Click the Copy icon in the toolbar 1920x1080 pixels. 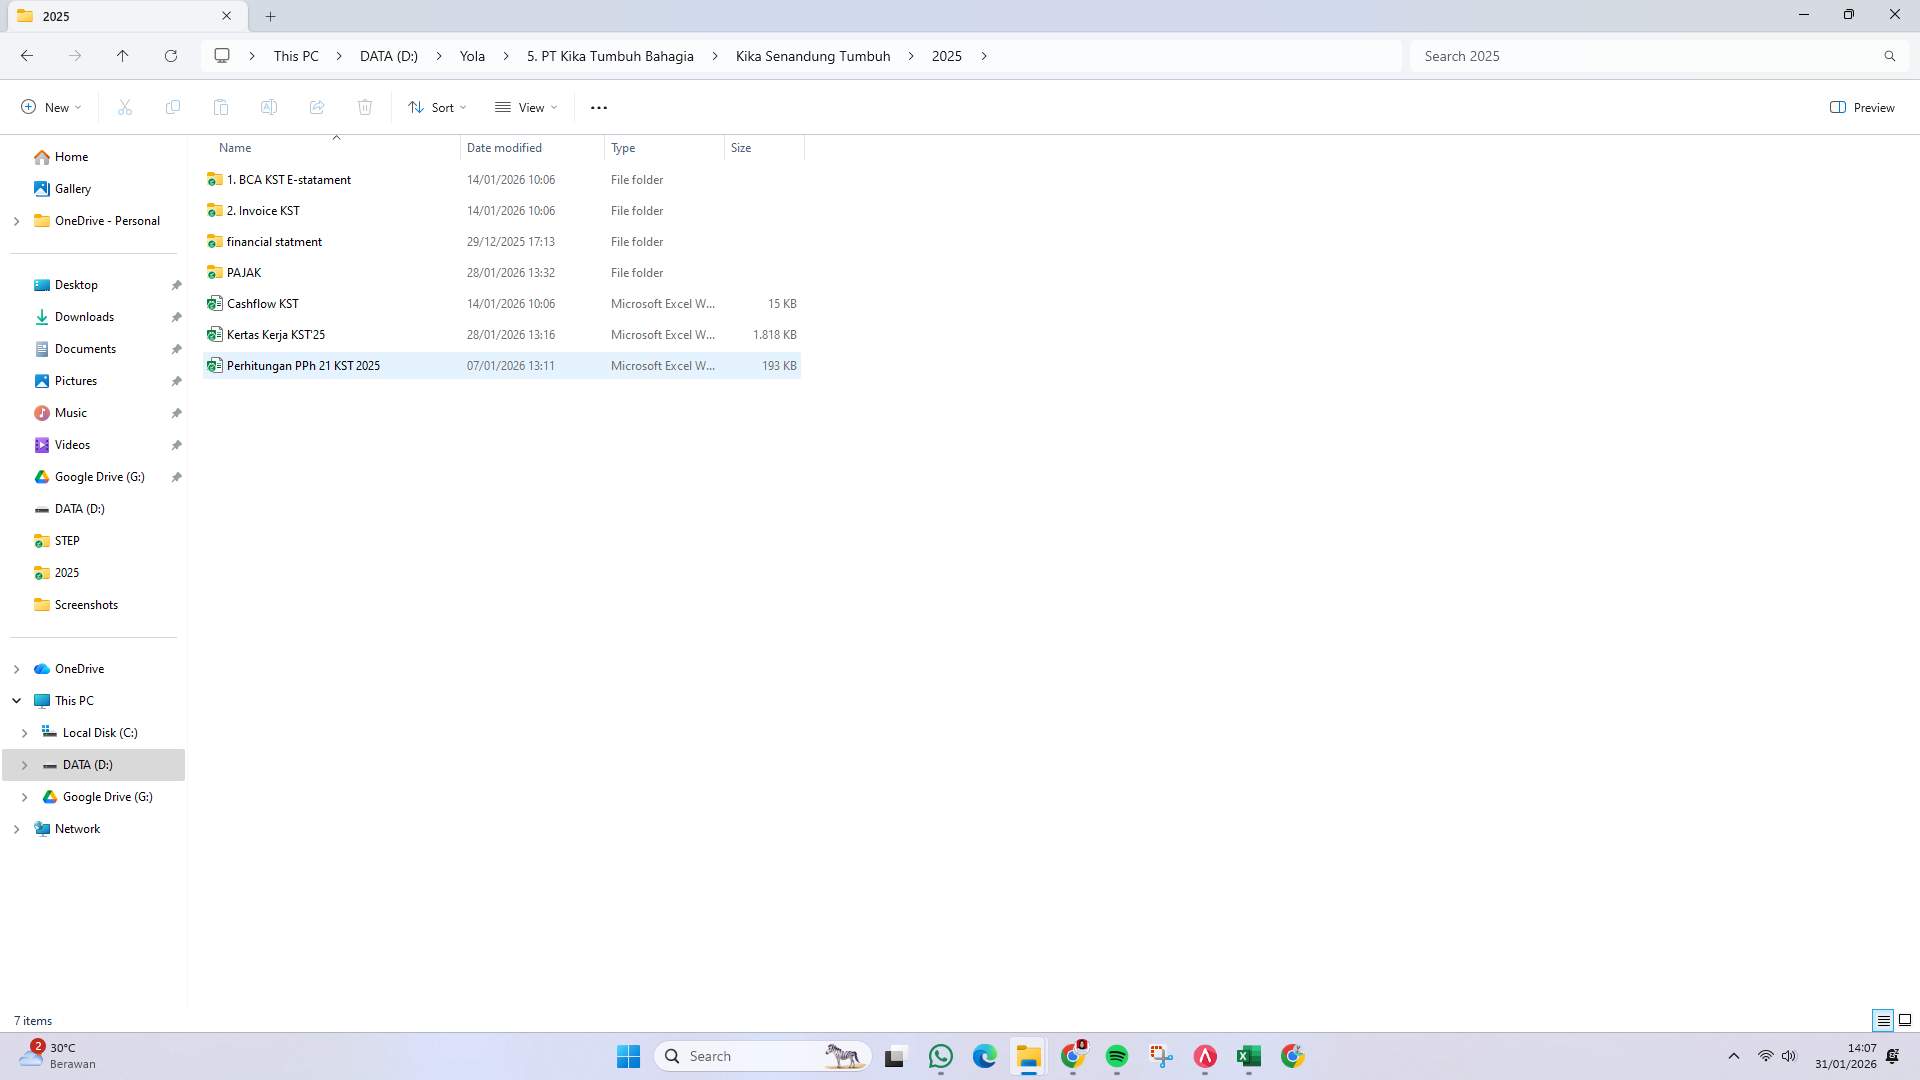[x=172, y=107]
